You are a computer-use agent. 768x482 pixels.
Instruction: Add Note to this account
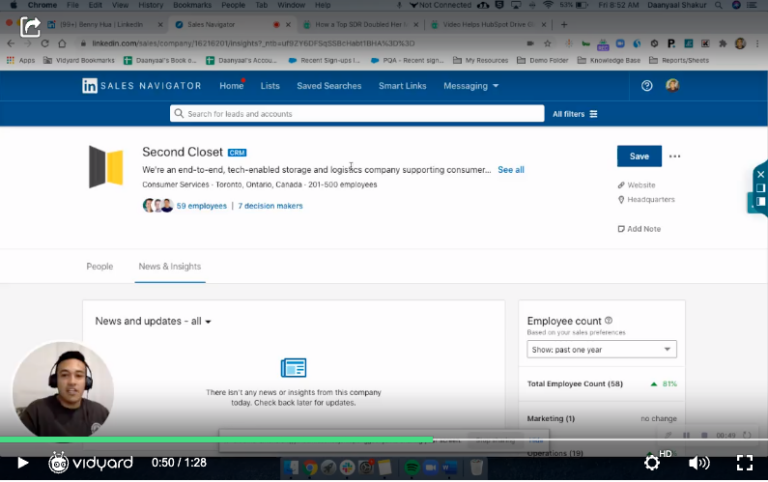tap(639, 229)
